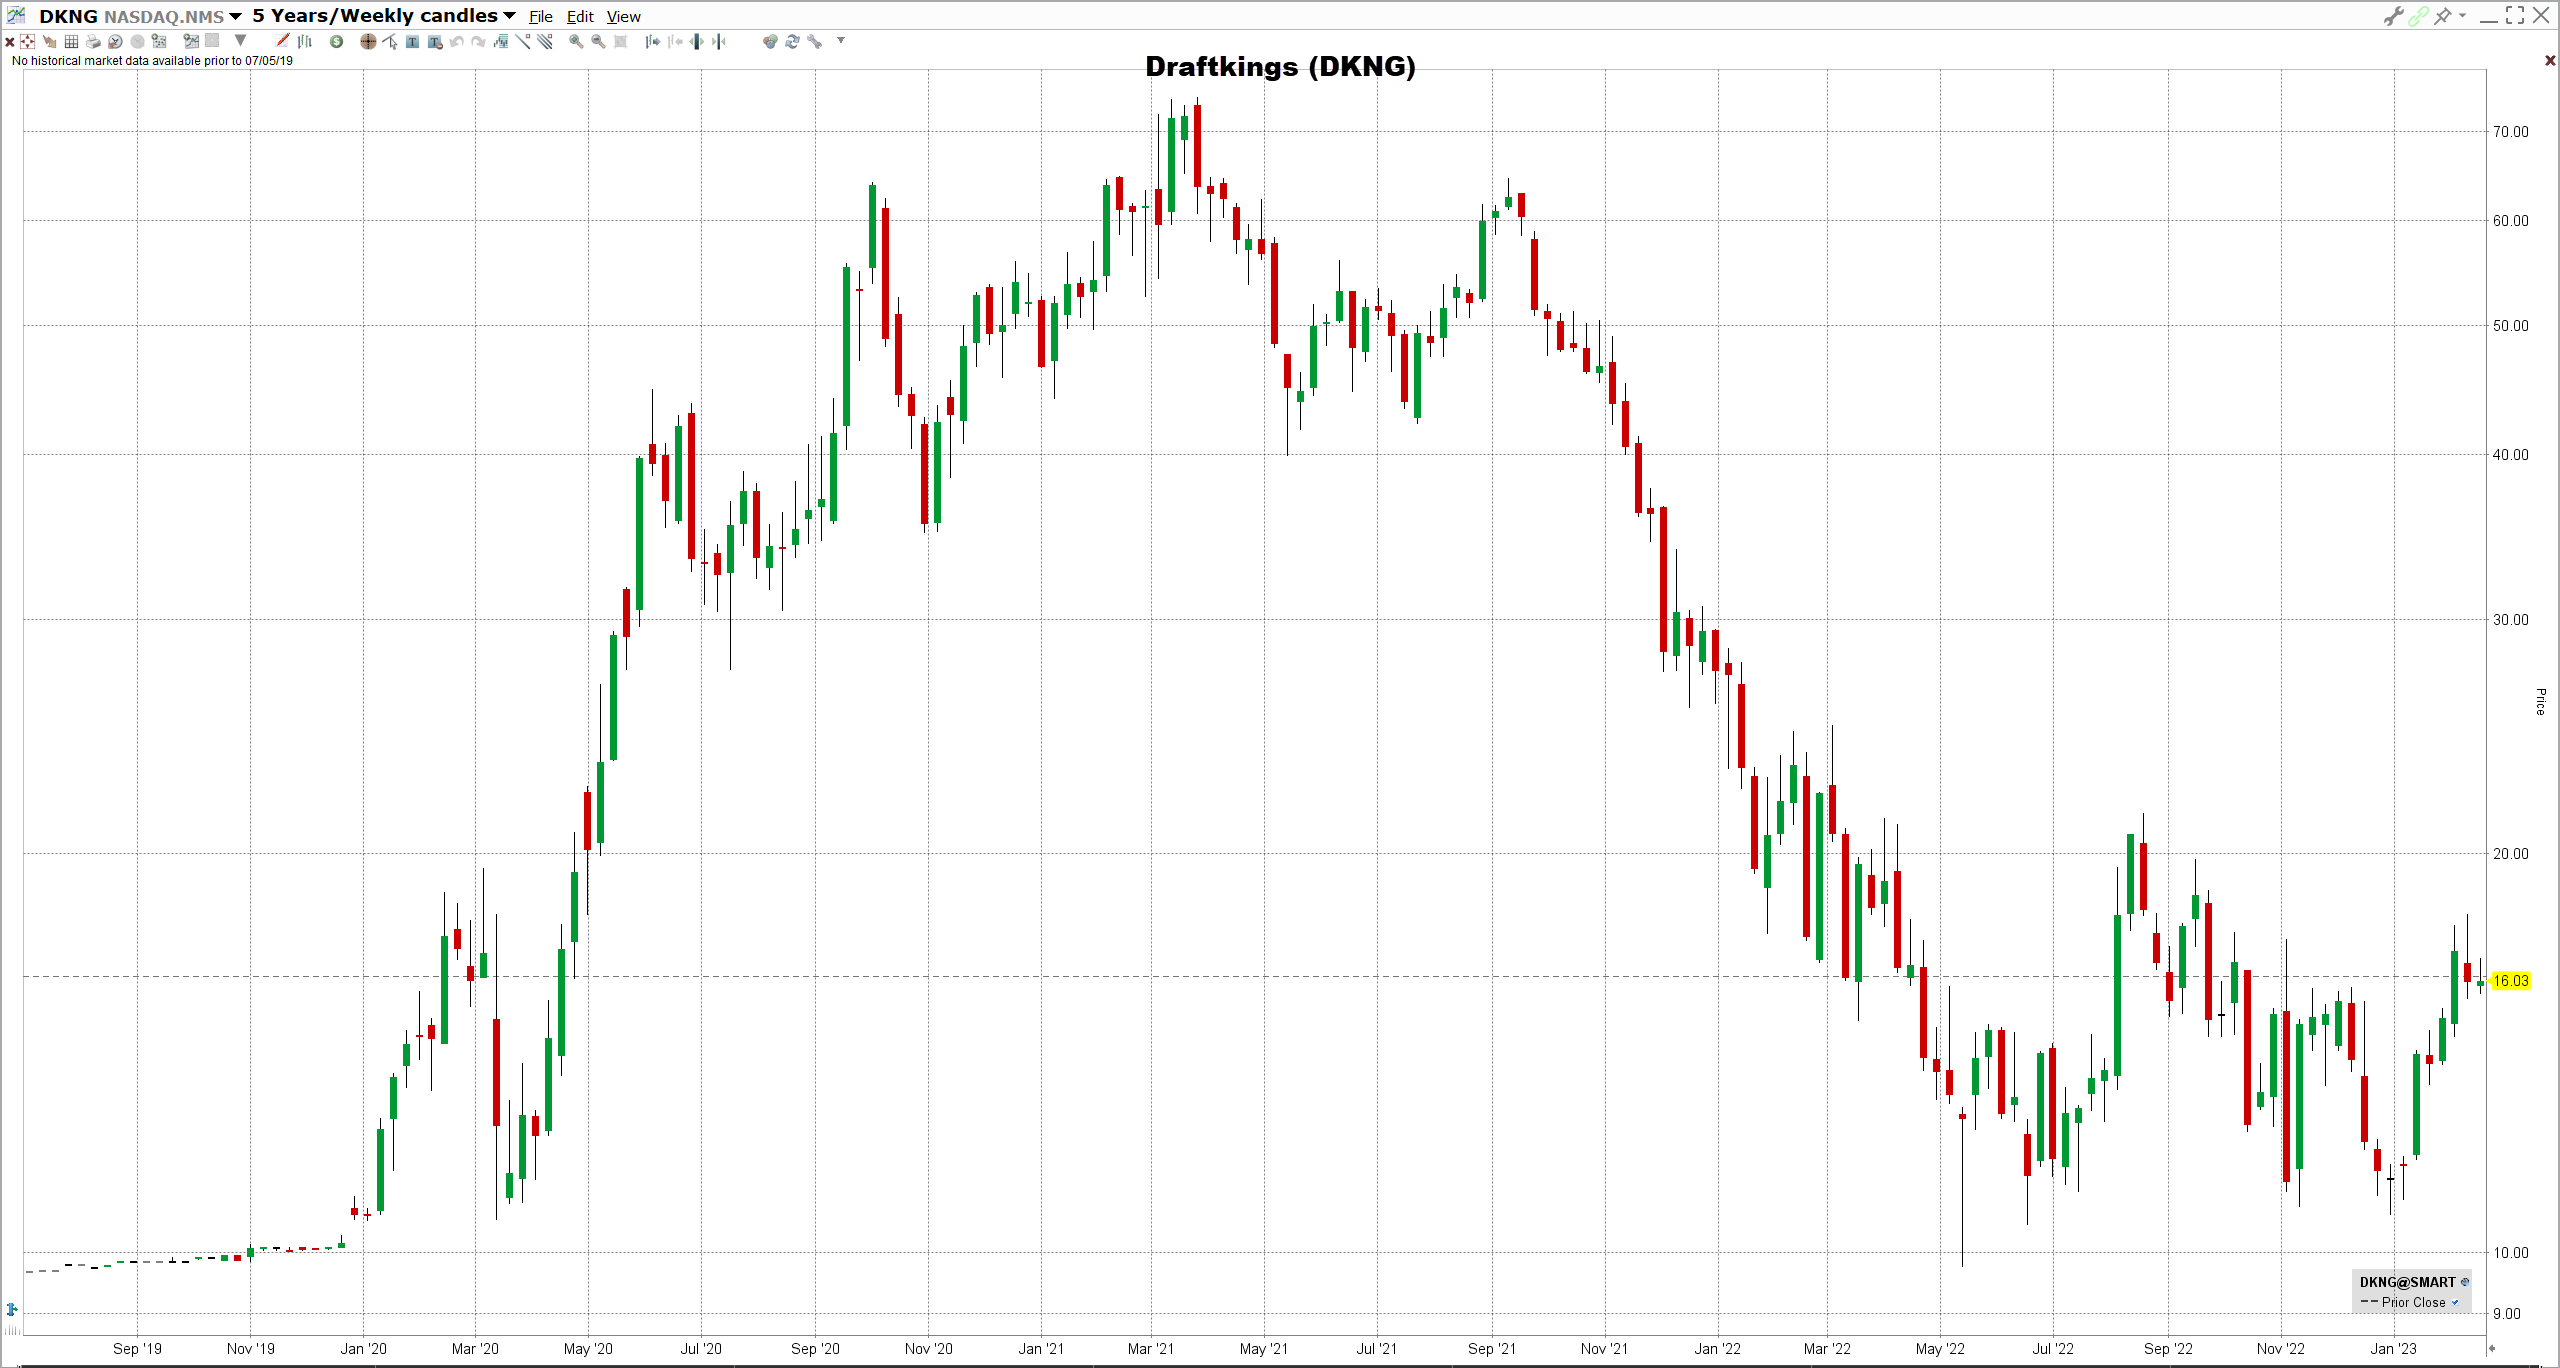Zoom in with green magnifier icon

(576, 42)
